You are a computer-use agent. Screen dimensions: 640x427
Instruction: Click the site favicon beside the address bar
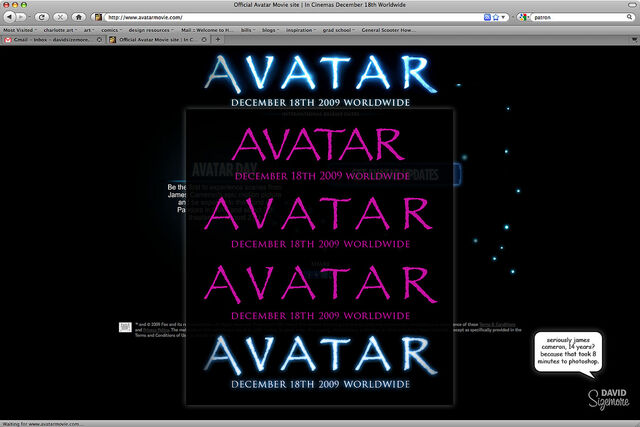click(x=98, y=17)
